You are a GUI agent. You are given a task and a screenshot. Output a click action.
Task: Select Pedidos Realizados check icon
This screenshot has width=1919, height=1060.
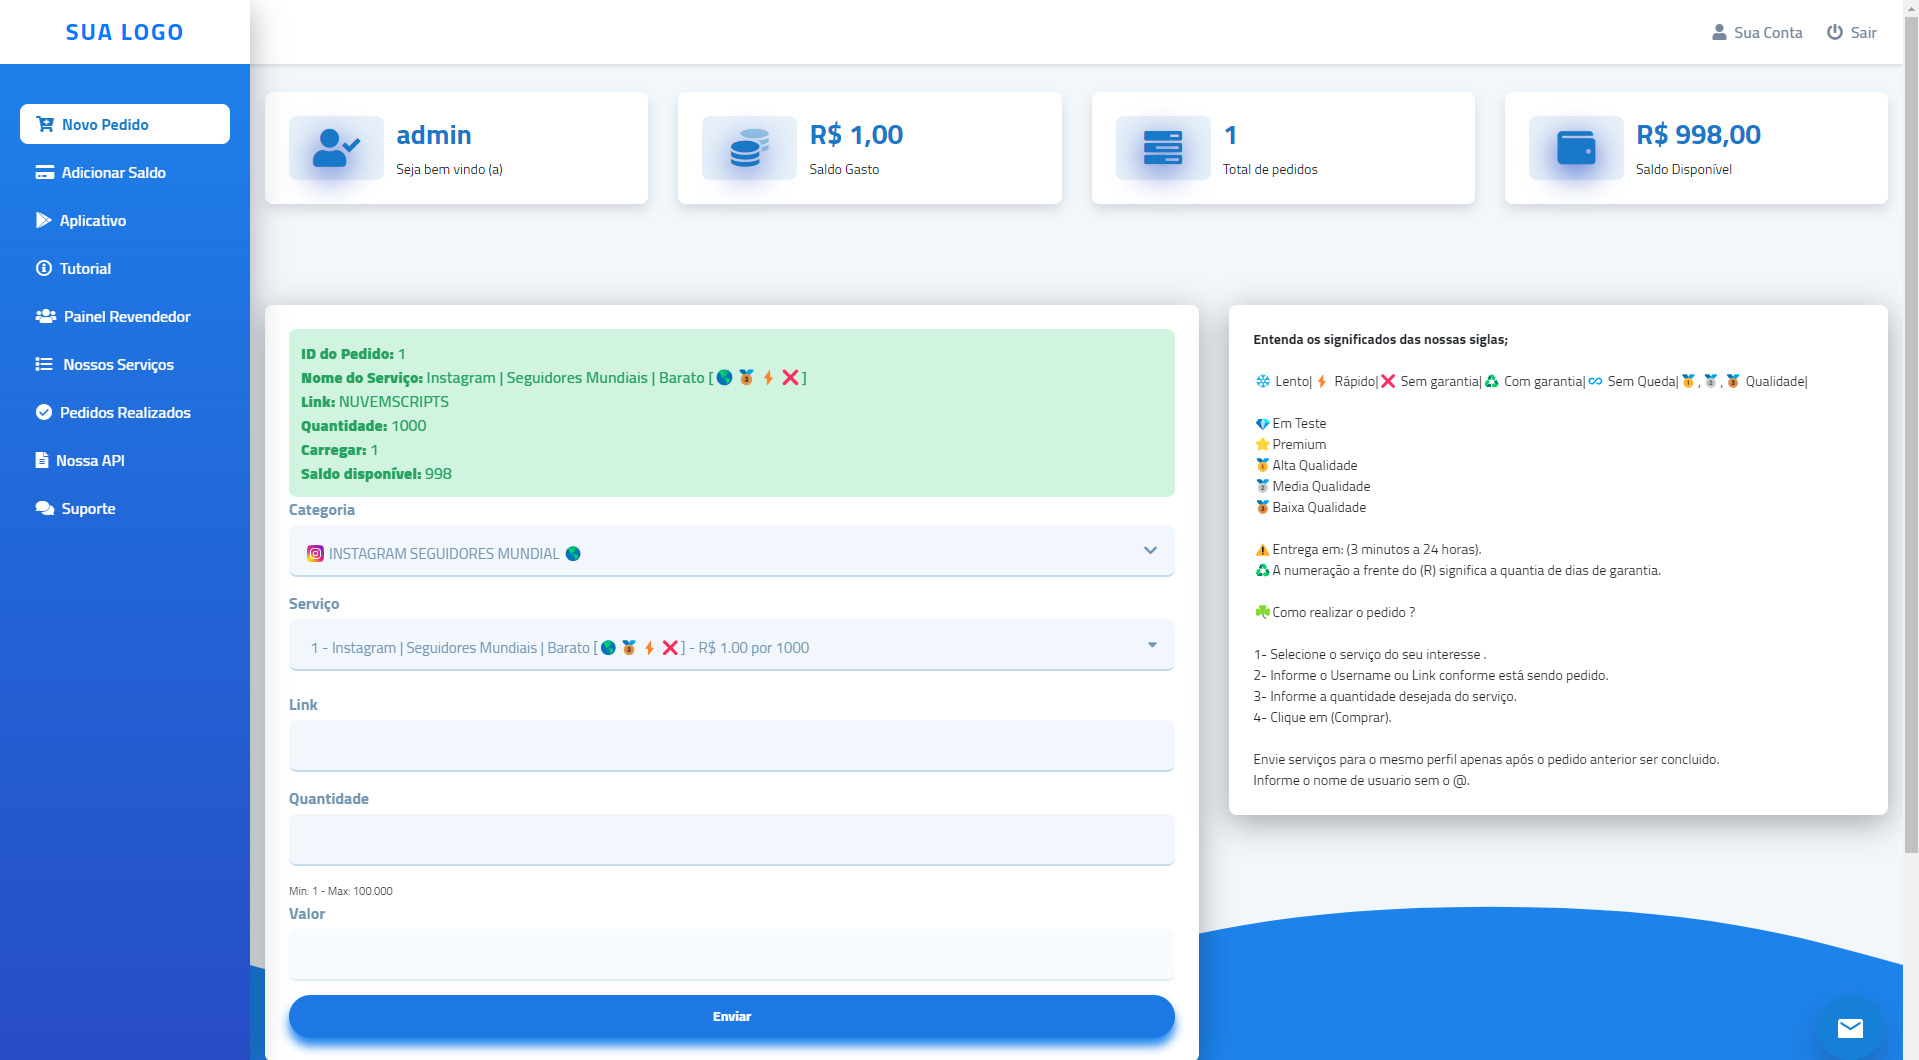(x=43, y=412)
